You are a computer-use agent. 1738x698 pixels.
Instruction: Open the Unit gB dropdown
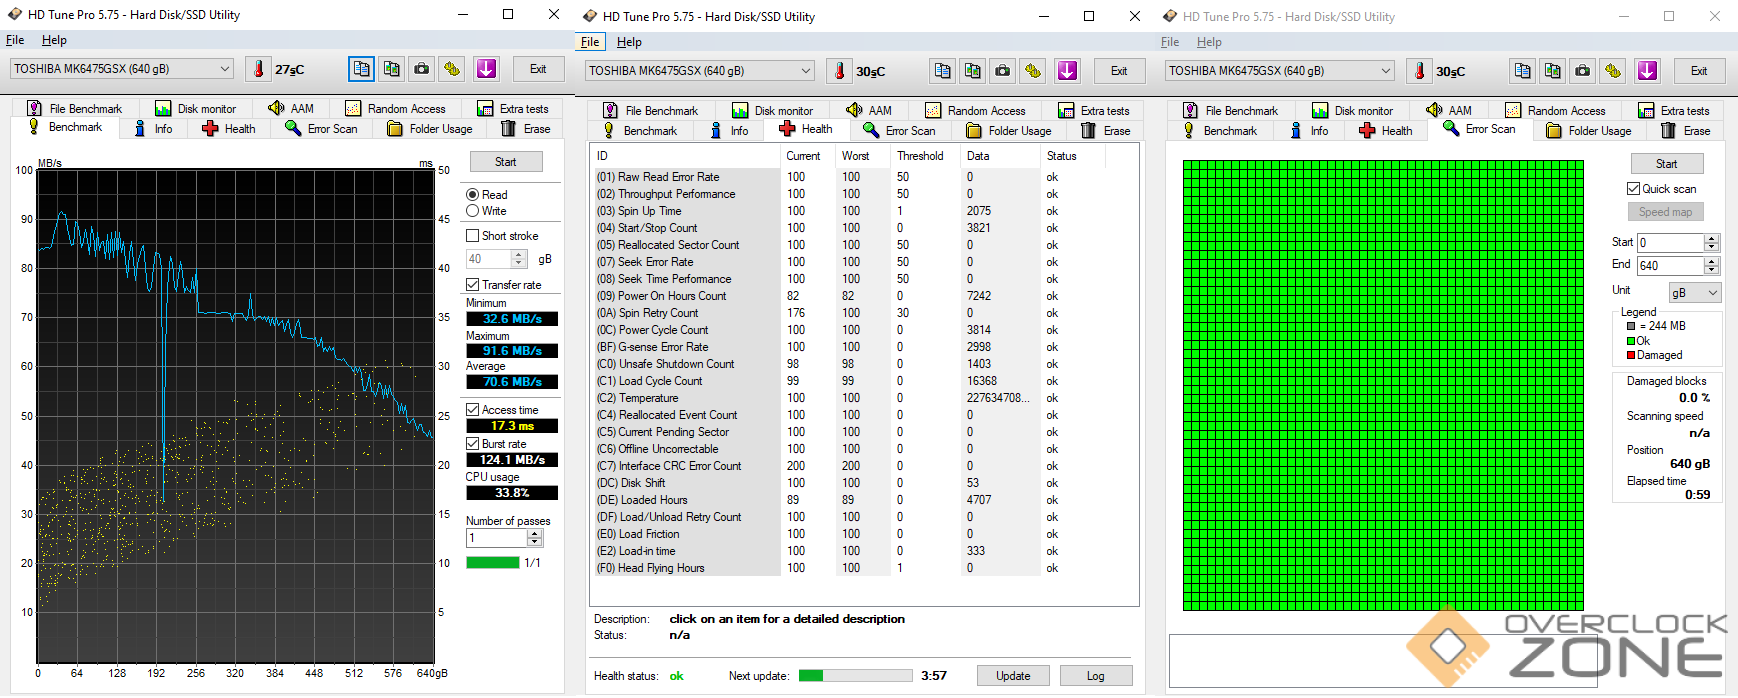tap(1694, 293)
